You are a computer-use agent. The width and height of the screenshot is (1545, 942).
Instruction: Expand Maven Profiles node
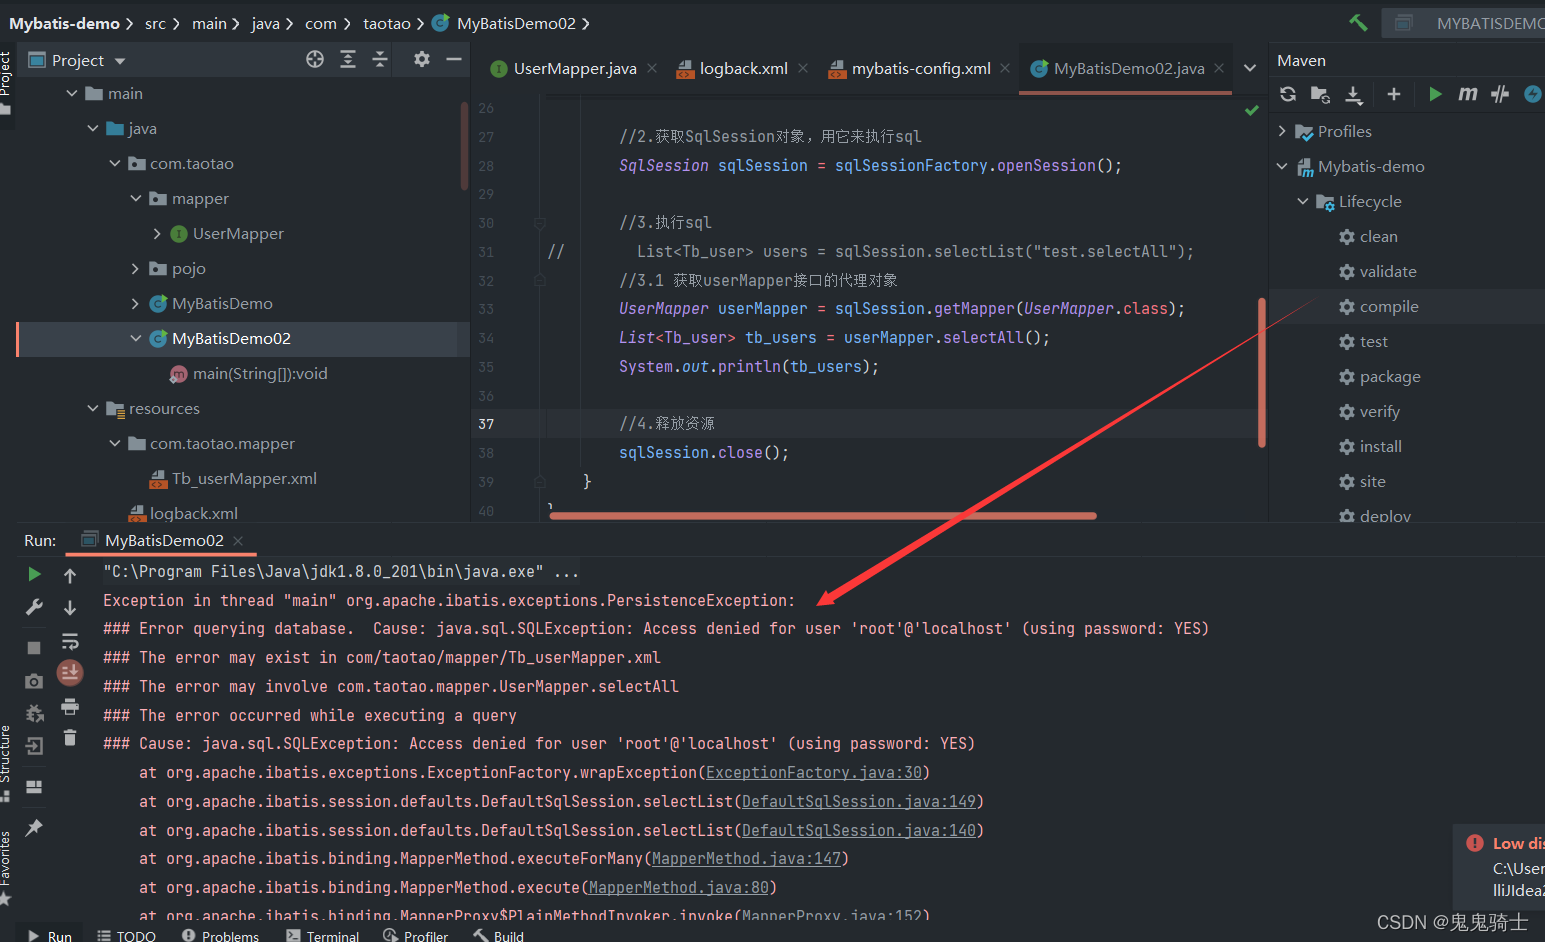[1282, 131]
